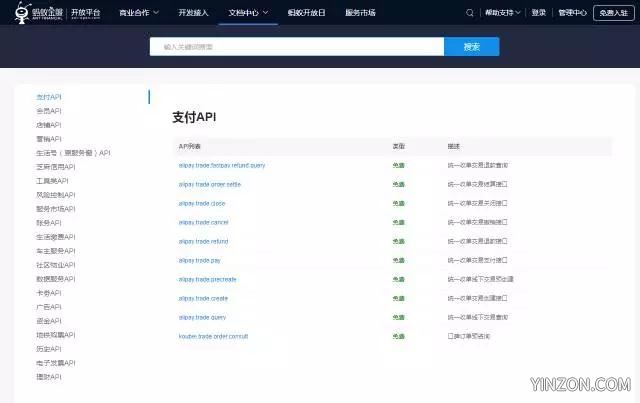Open alipay.trade.query API link
The width and height of the screenshot is (640, 403).
pos(202,317)
